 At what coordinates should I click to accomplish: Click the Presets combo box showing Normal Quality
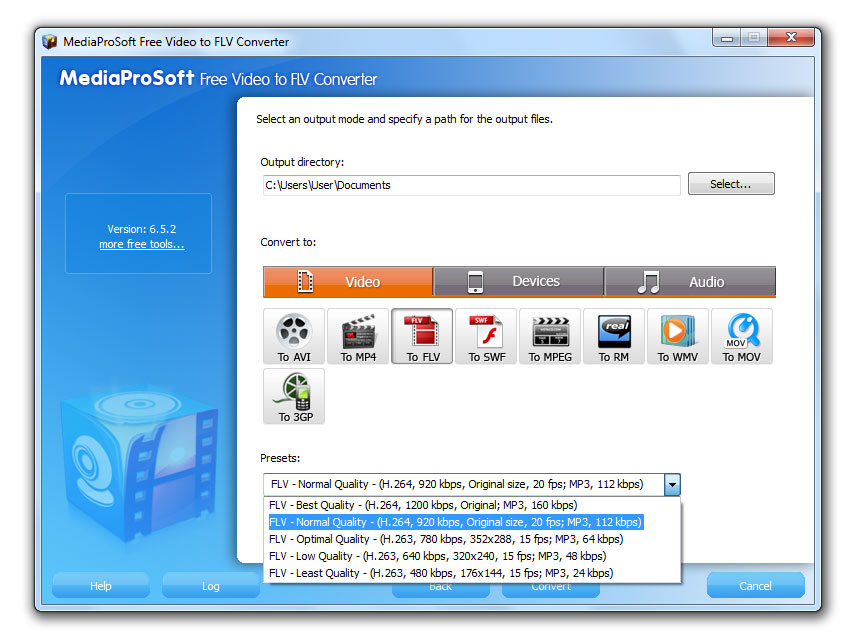pyautogui.click(x=472, y=485)
